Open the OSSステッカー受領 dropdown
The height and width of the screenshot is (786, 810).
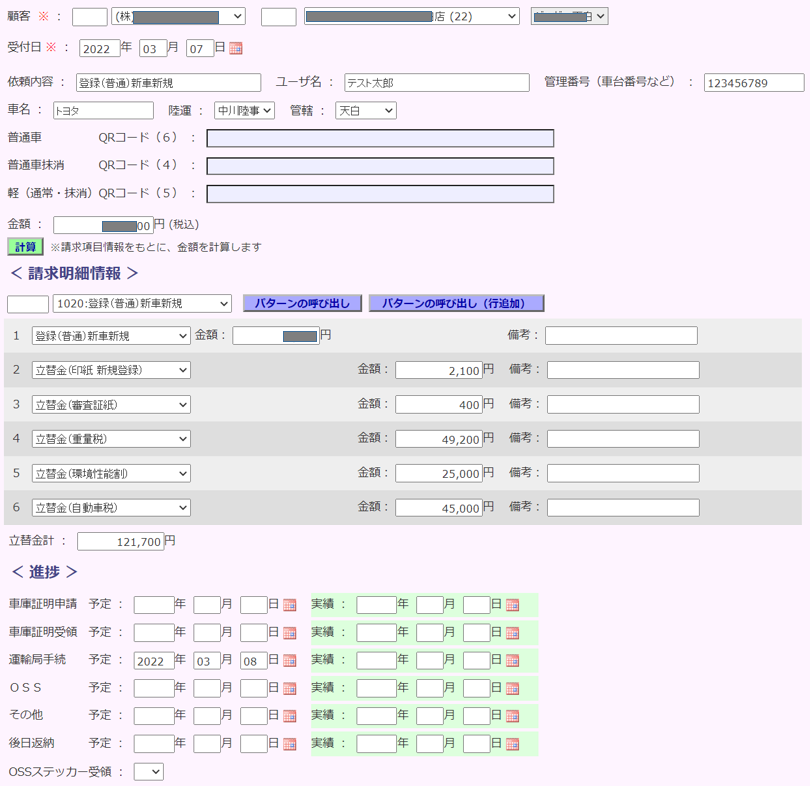coord(148,770)
